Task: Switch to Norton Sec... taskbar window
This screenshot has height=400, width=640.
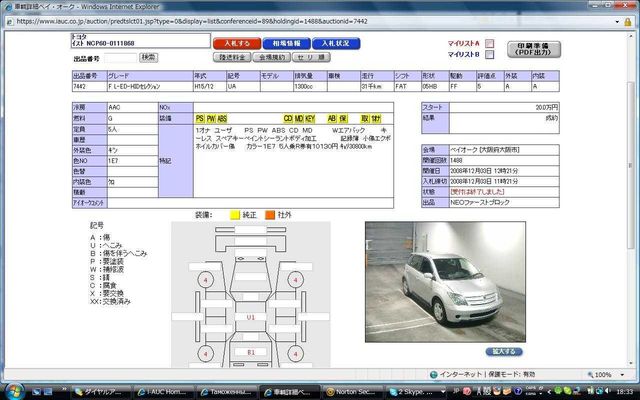Action: (x=353, y=392)
